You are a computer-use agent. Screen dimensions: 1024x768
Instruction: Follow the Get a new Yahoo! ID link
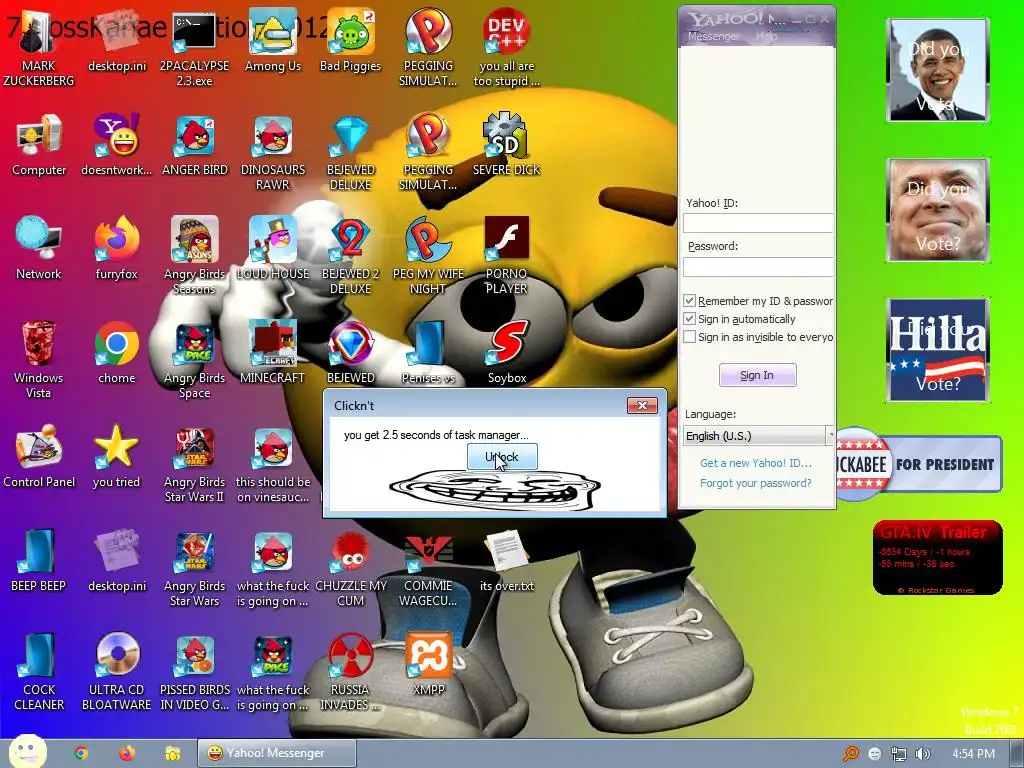[x=756, y=463]
